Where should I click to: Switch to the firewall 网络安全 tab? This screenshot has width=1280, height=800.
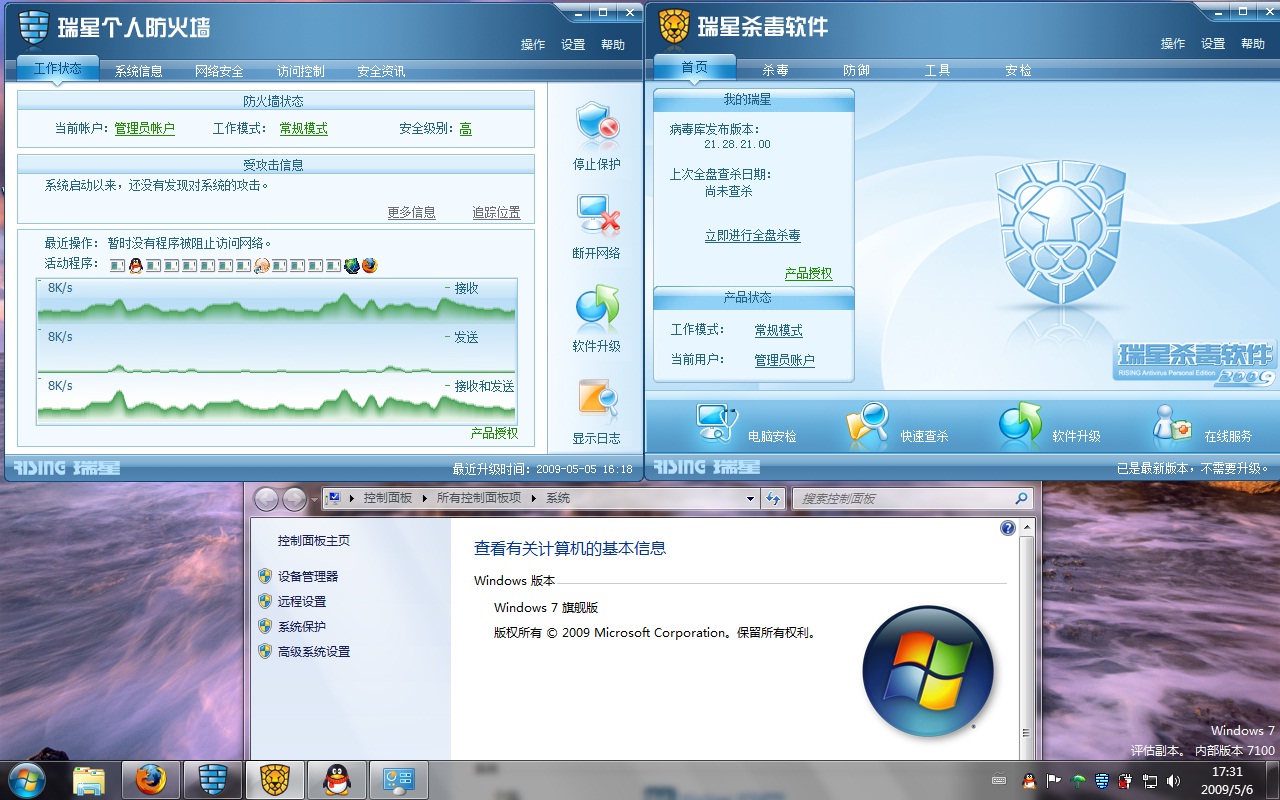(x=219, y=71)
